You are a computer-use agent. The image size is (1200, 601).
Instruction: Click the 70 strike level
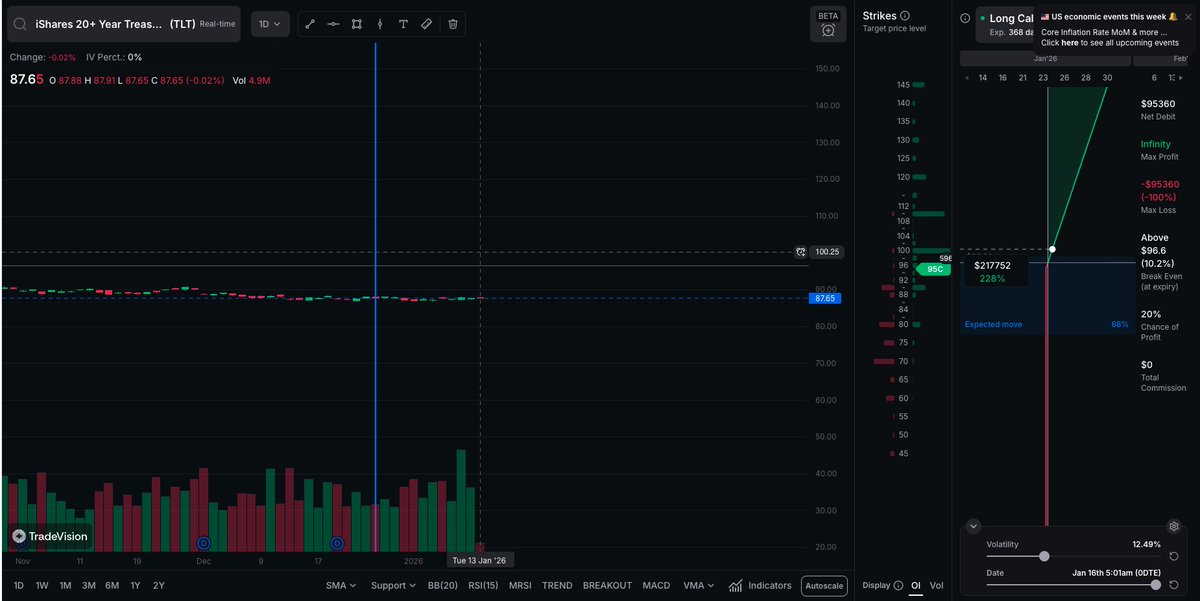coord(903,361)
